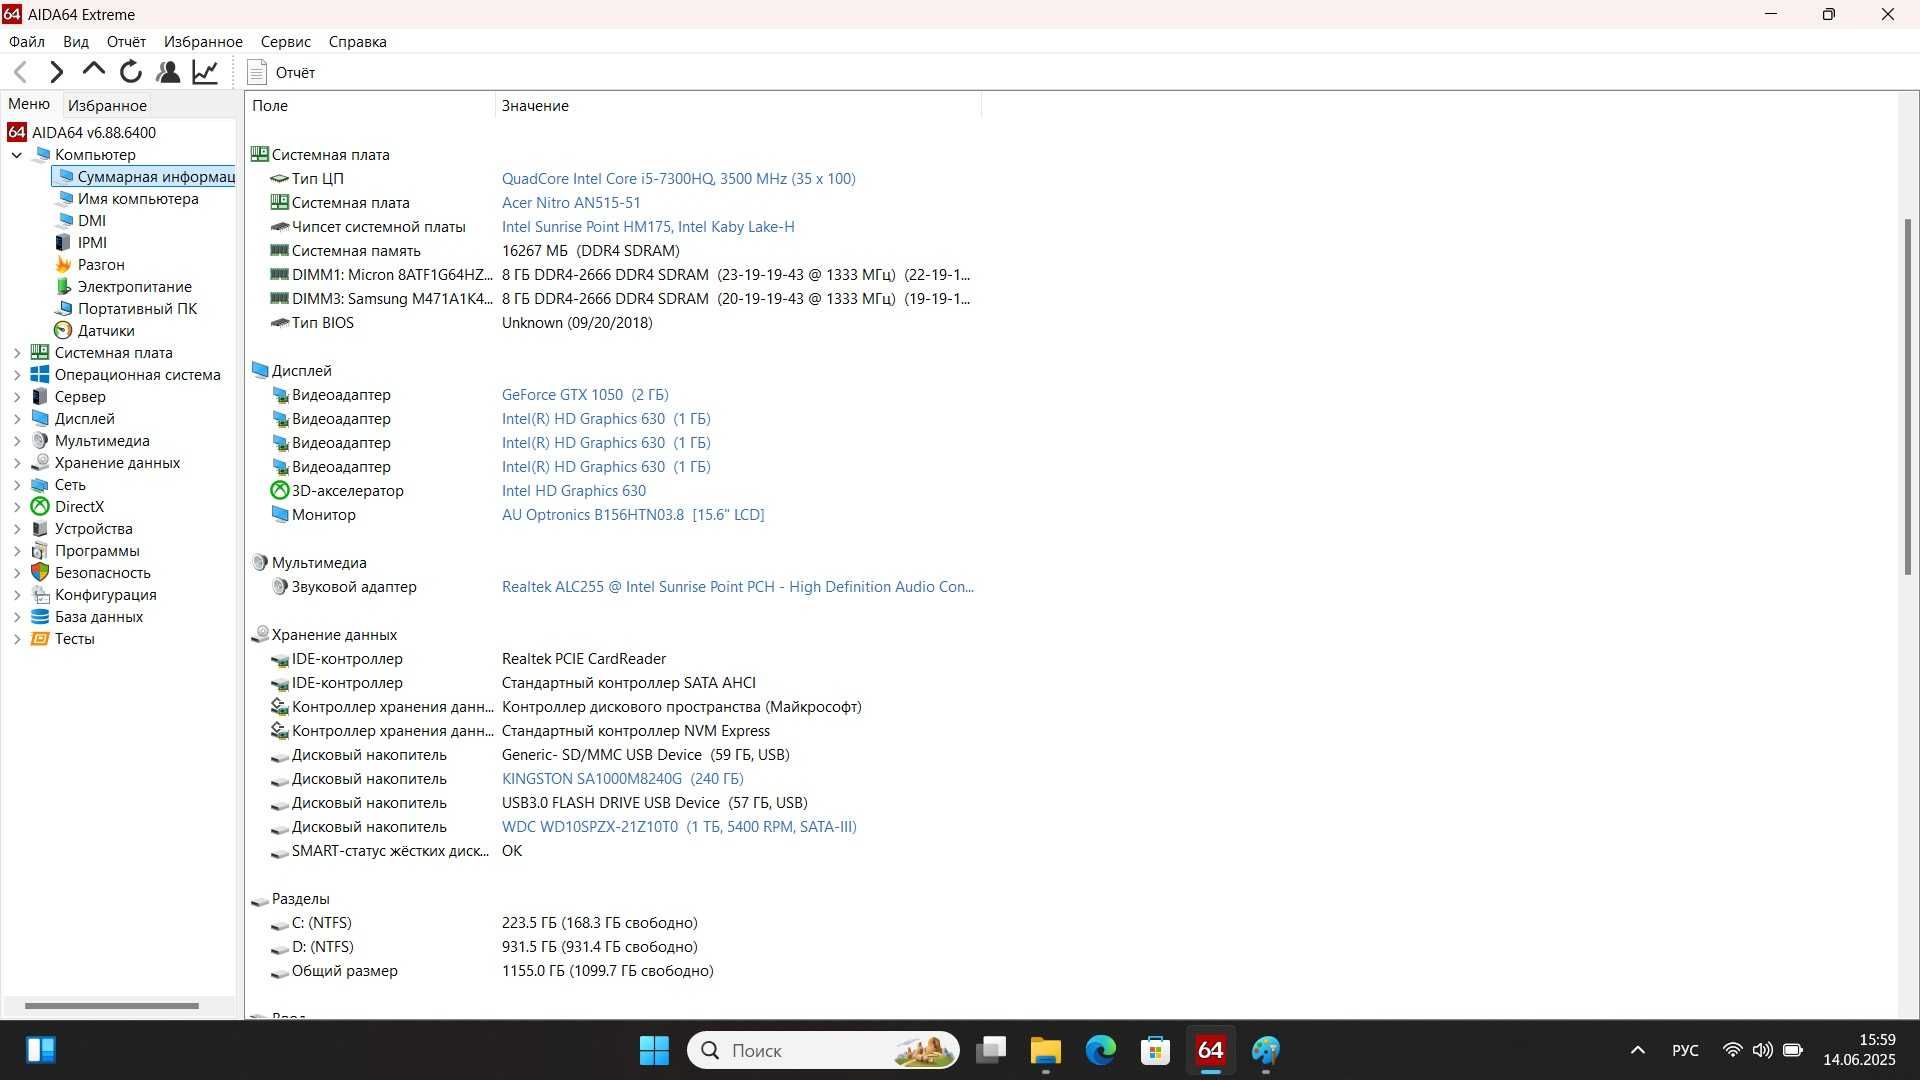Expand the DirectX tree node
Viewport: 1920px width, 1080px height.
(17, 507)
